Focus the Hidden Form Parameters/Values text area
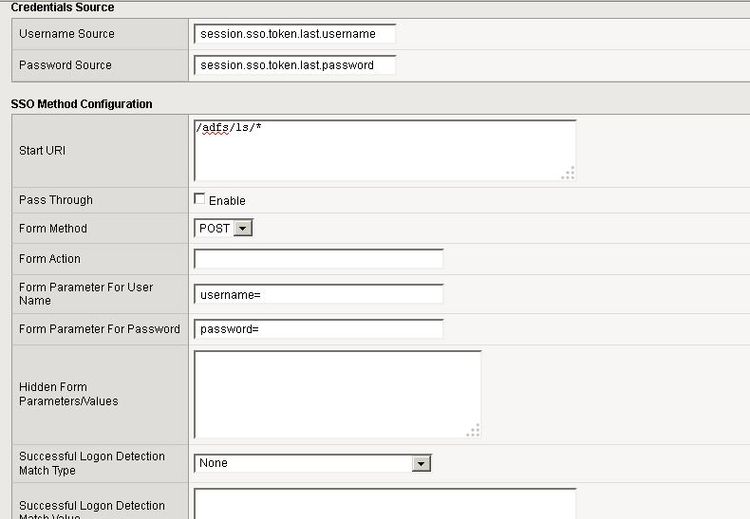Image resolution: width=750 pixels, height=519 pixels. [x=337, y=394]
